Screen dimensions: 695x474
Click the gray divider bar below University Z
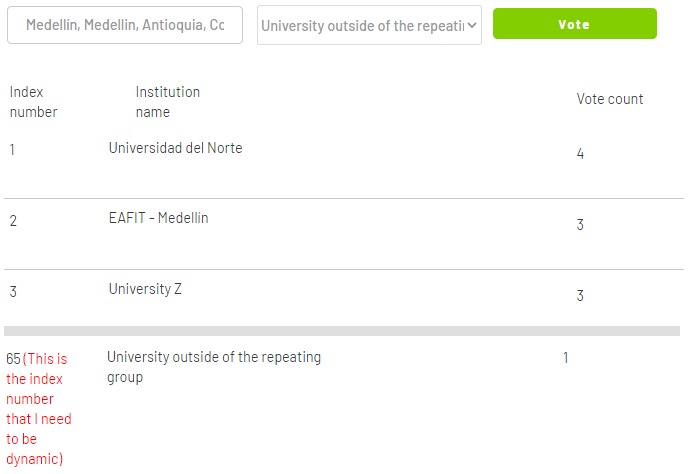(341, 330)
